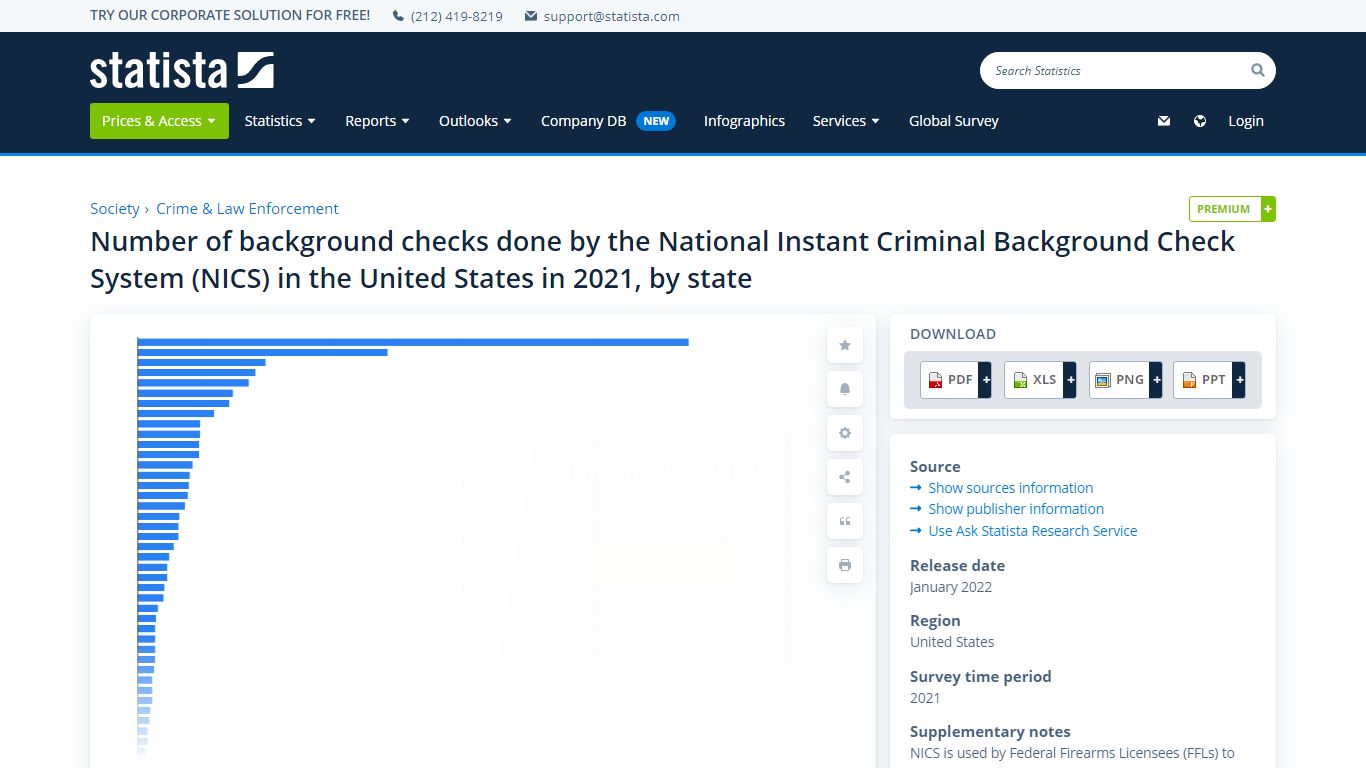Image resolution: width=1366 pixels, height=768 pixels.
Task: Click the Source heading
Action: (x=935, y=466)
